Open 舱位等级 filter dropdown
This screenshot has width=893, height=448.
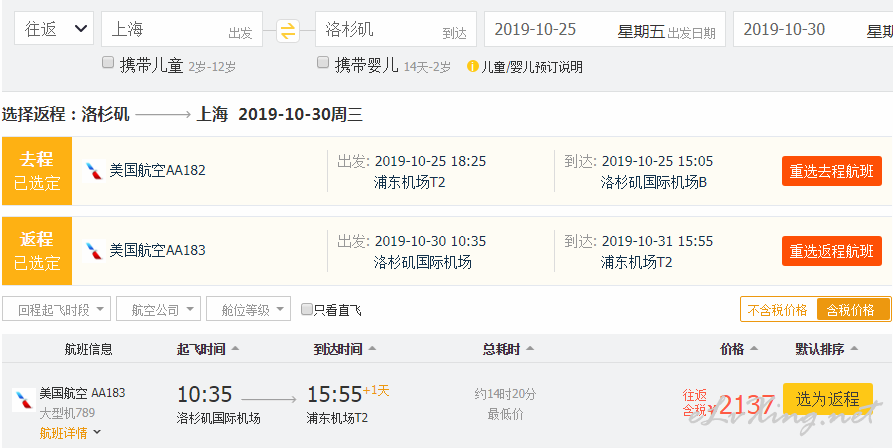tap(248, 309)
